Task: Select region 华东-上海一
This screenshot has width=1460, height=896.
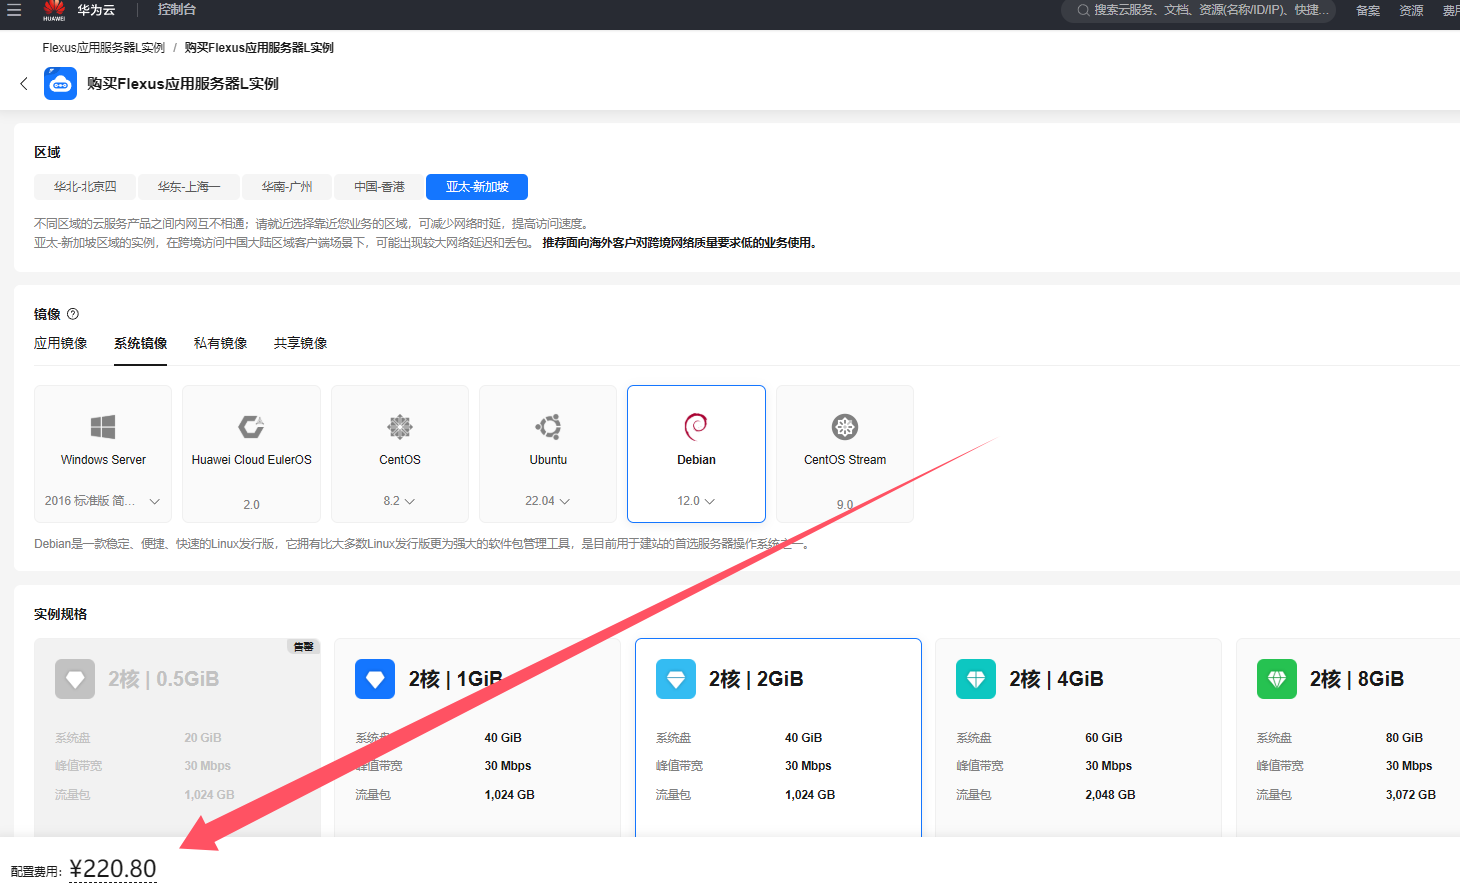Action: (x=189, y=187)
